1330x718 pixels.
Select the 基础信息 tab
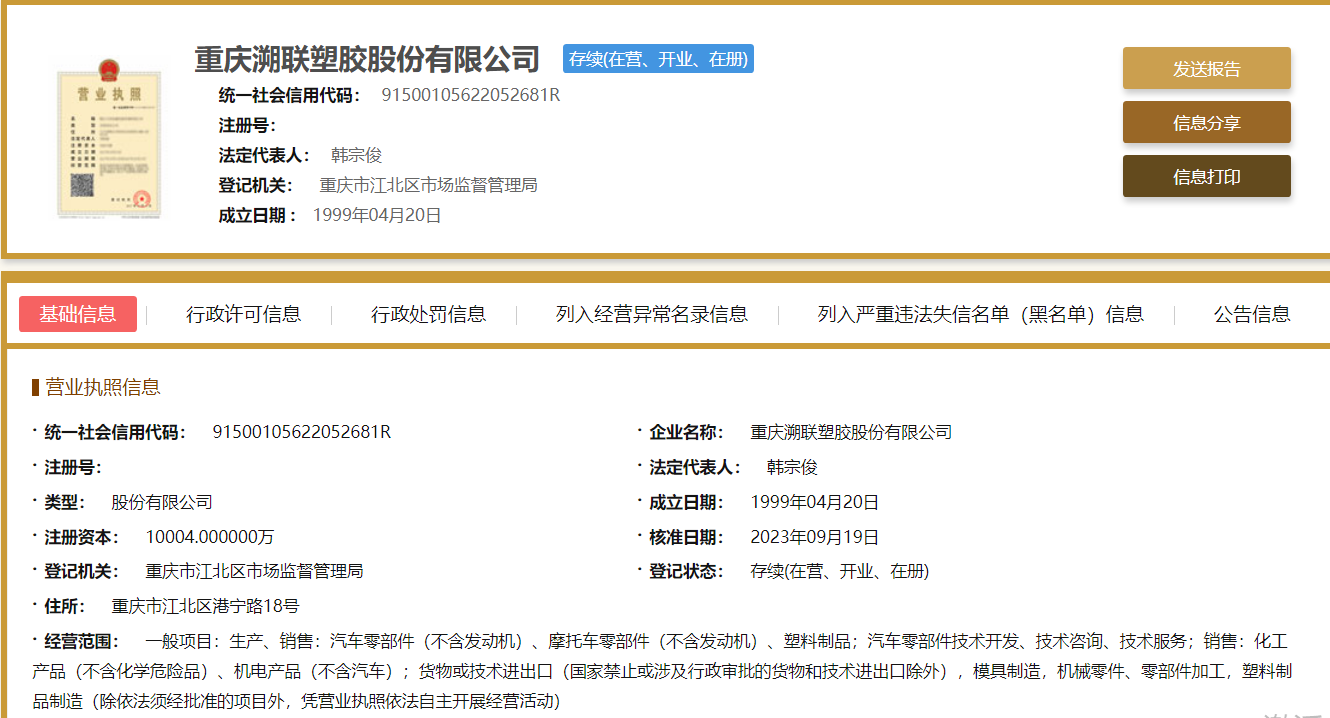[78, 314]
